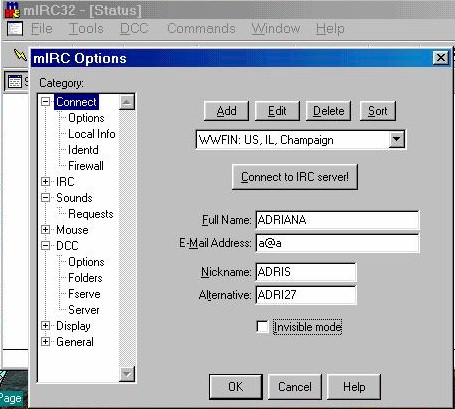Click Connect to IRC server! button
Screen dimensions: 455x409
(x=295, y=177)
